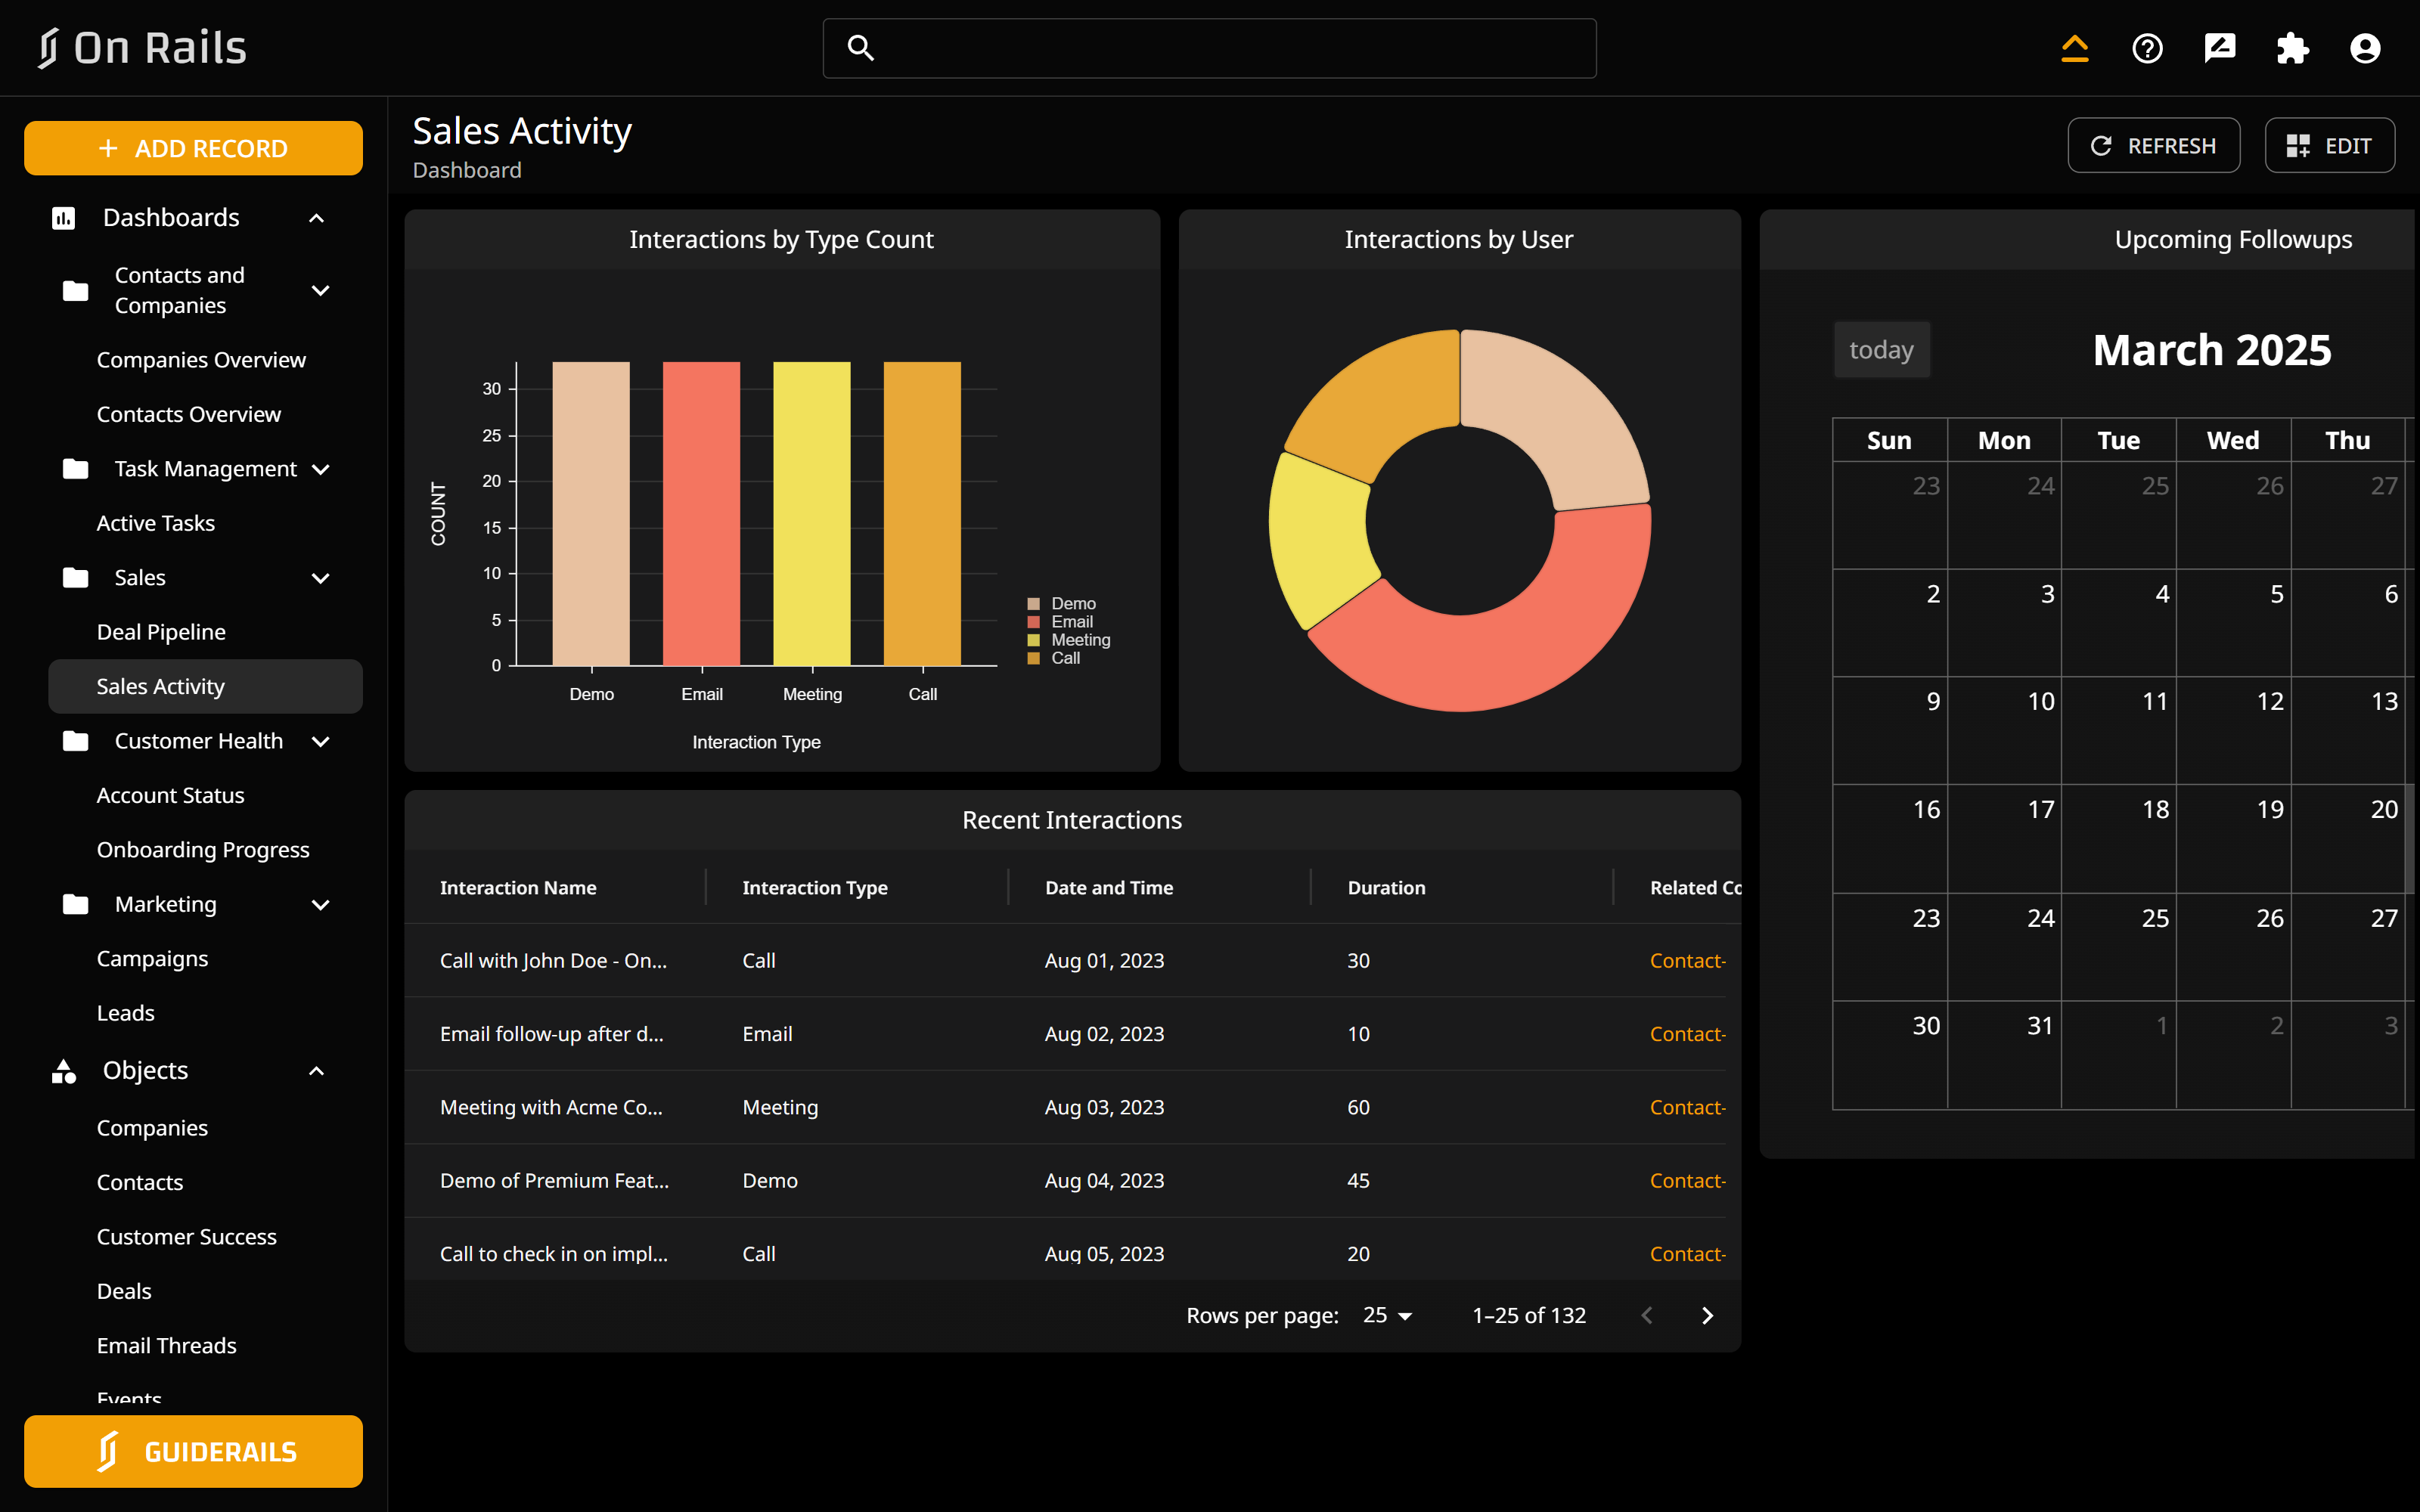Click the Dashboards bar-chart icon
Viewport: 2420px width, 1512px height.
[x=63, y=217]
